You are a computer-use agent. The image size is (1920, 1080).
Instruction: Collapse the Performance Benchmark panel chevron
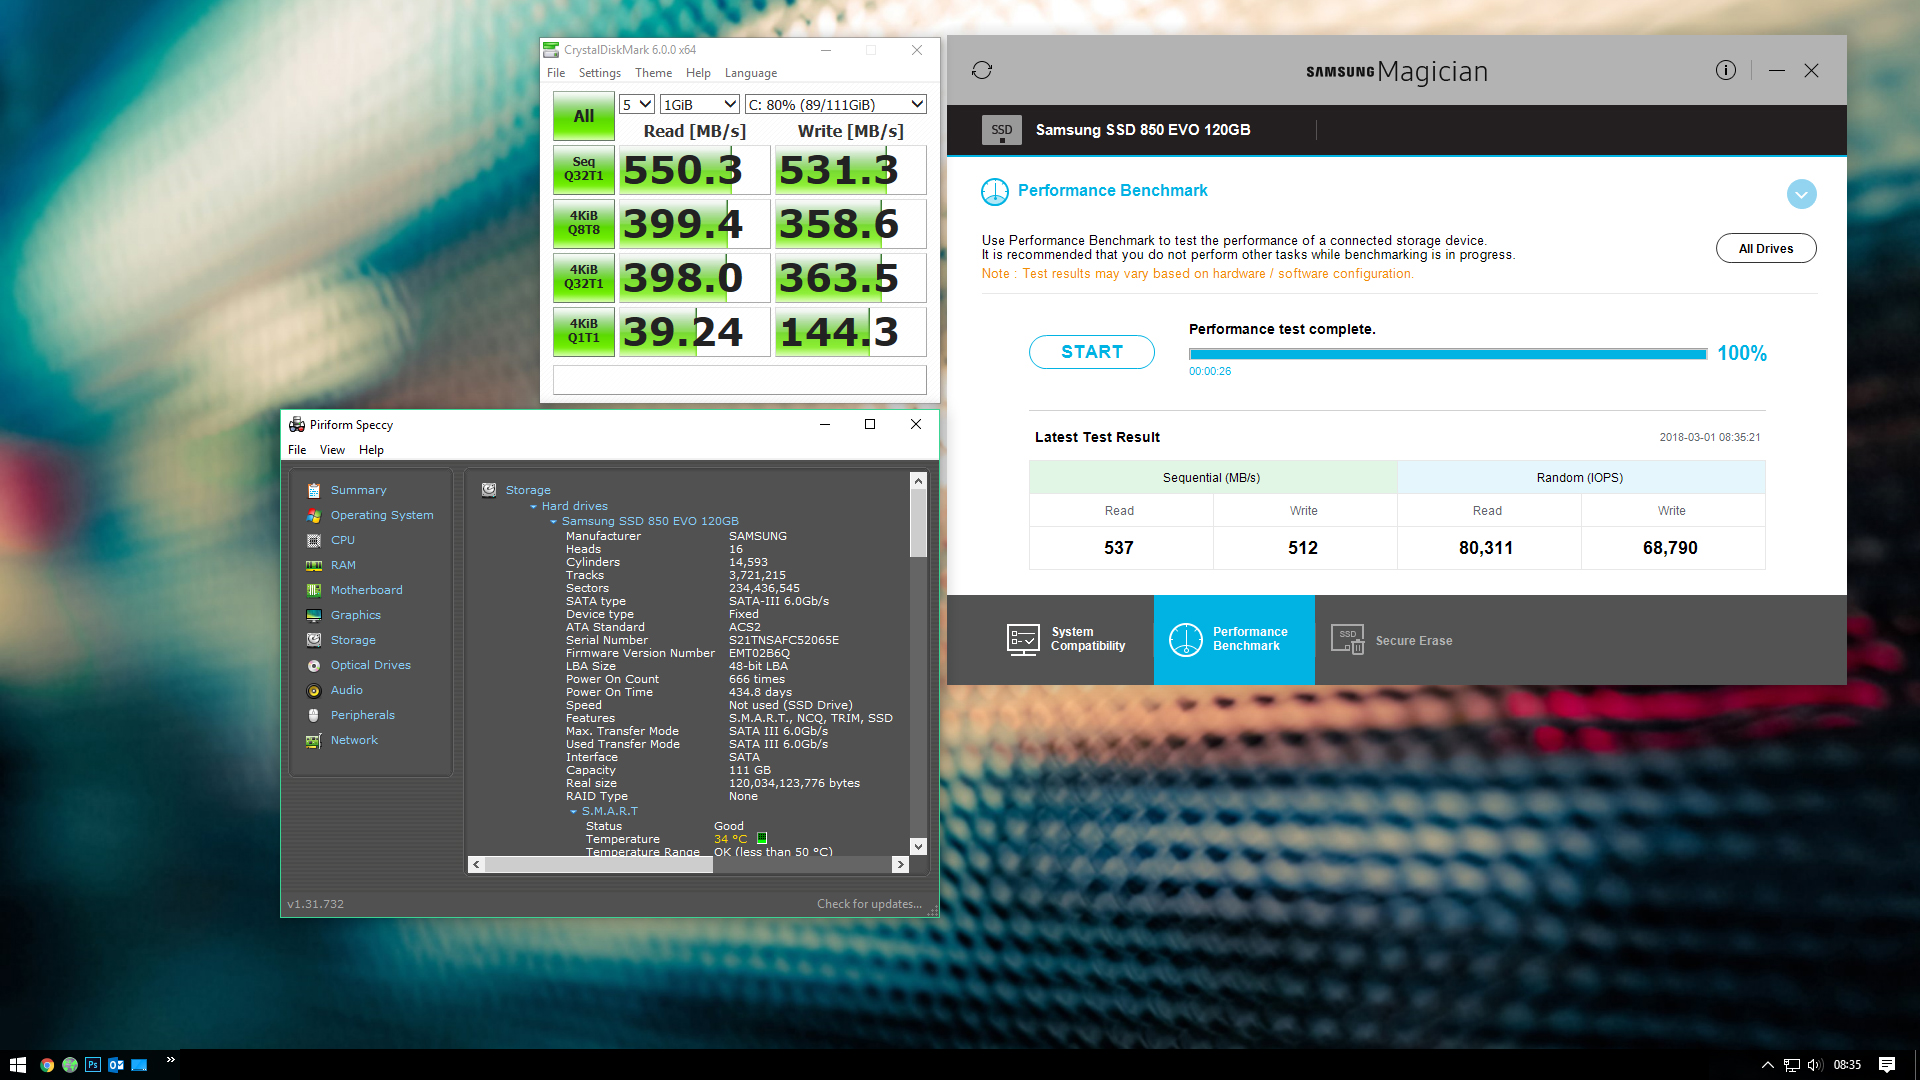coord(1801,194)
